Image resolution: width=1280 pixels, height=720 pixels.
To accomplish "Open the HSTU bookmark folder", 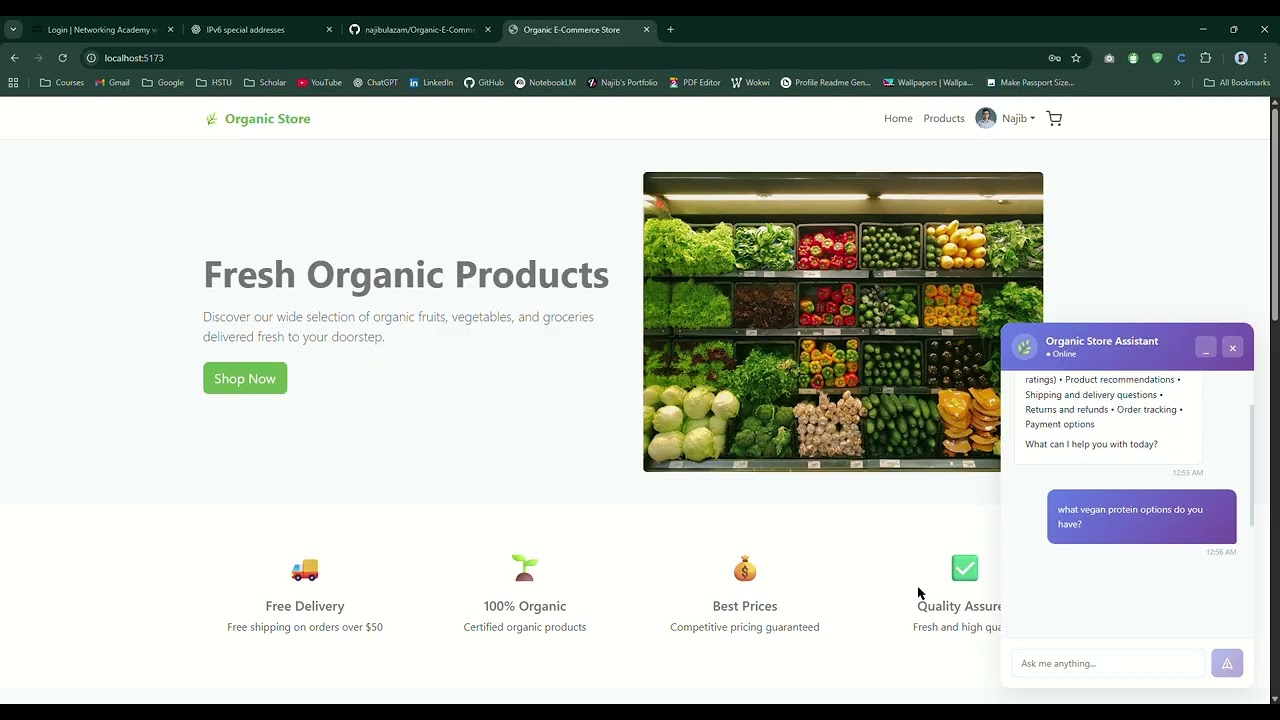I will [214, 83].
